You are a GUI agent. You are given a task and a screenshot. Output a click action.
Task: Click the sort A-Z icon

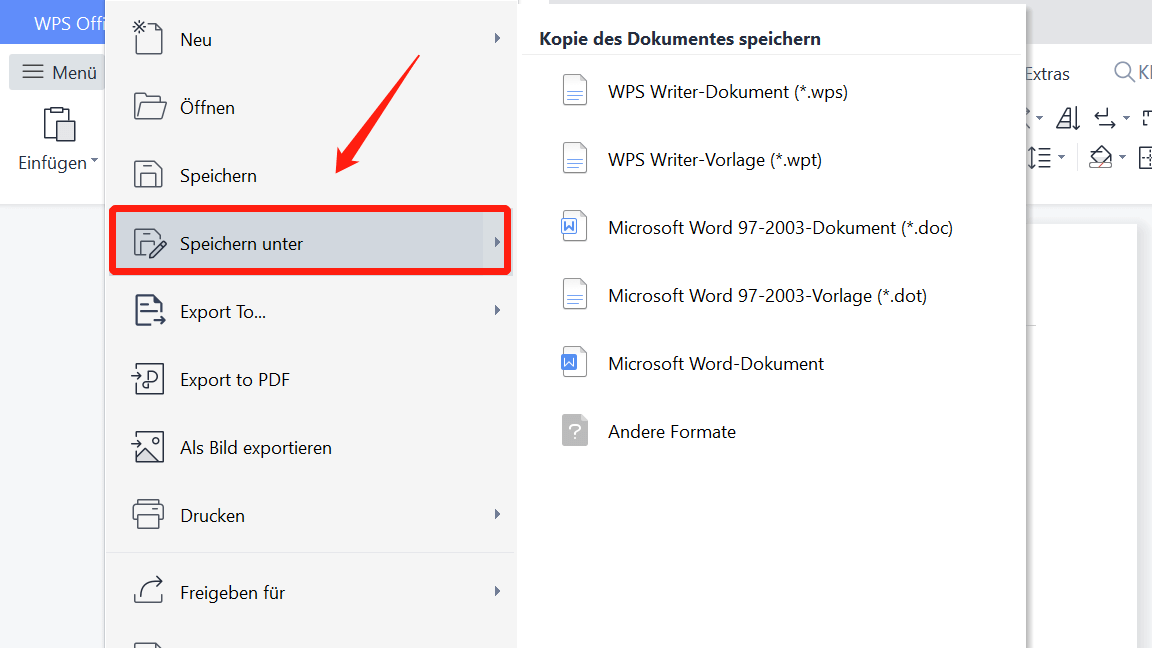point(1068,119)
